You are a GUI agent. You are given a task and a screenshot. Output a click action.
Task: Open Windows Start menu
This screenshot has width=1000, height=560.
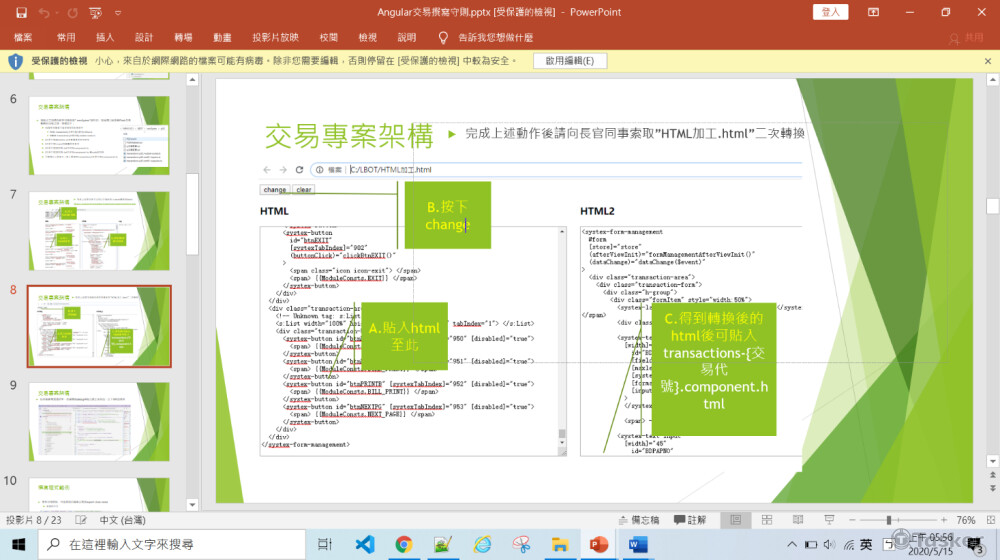click(18, 544)
